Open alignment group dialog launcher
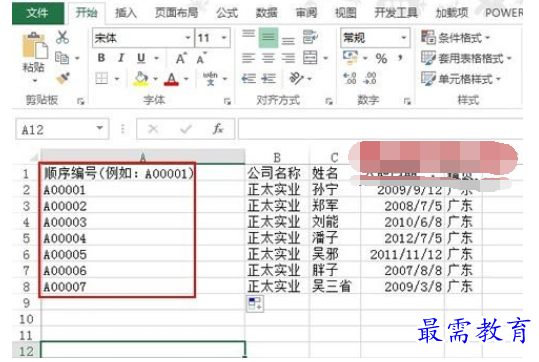Viewport: 539px width, 362px height. 329,101
